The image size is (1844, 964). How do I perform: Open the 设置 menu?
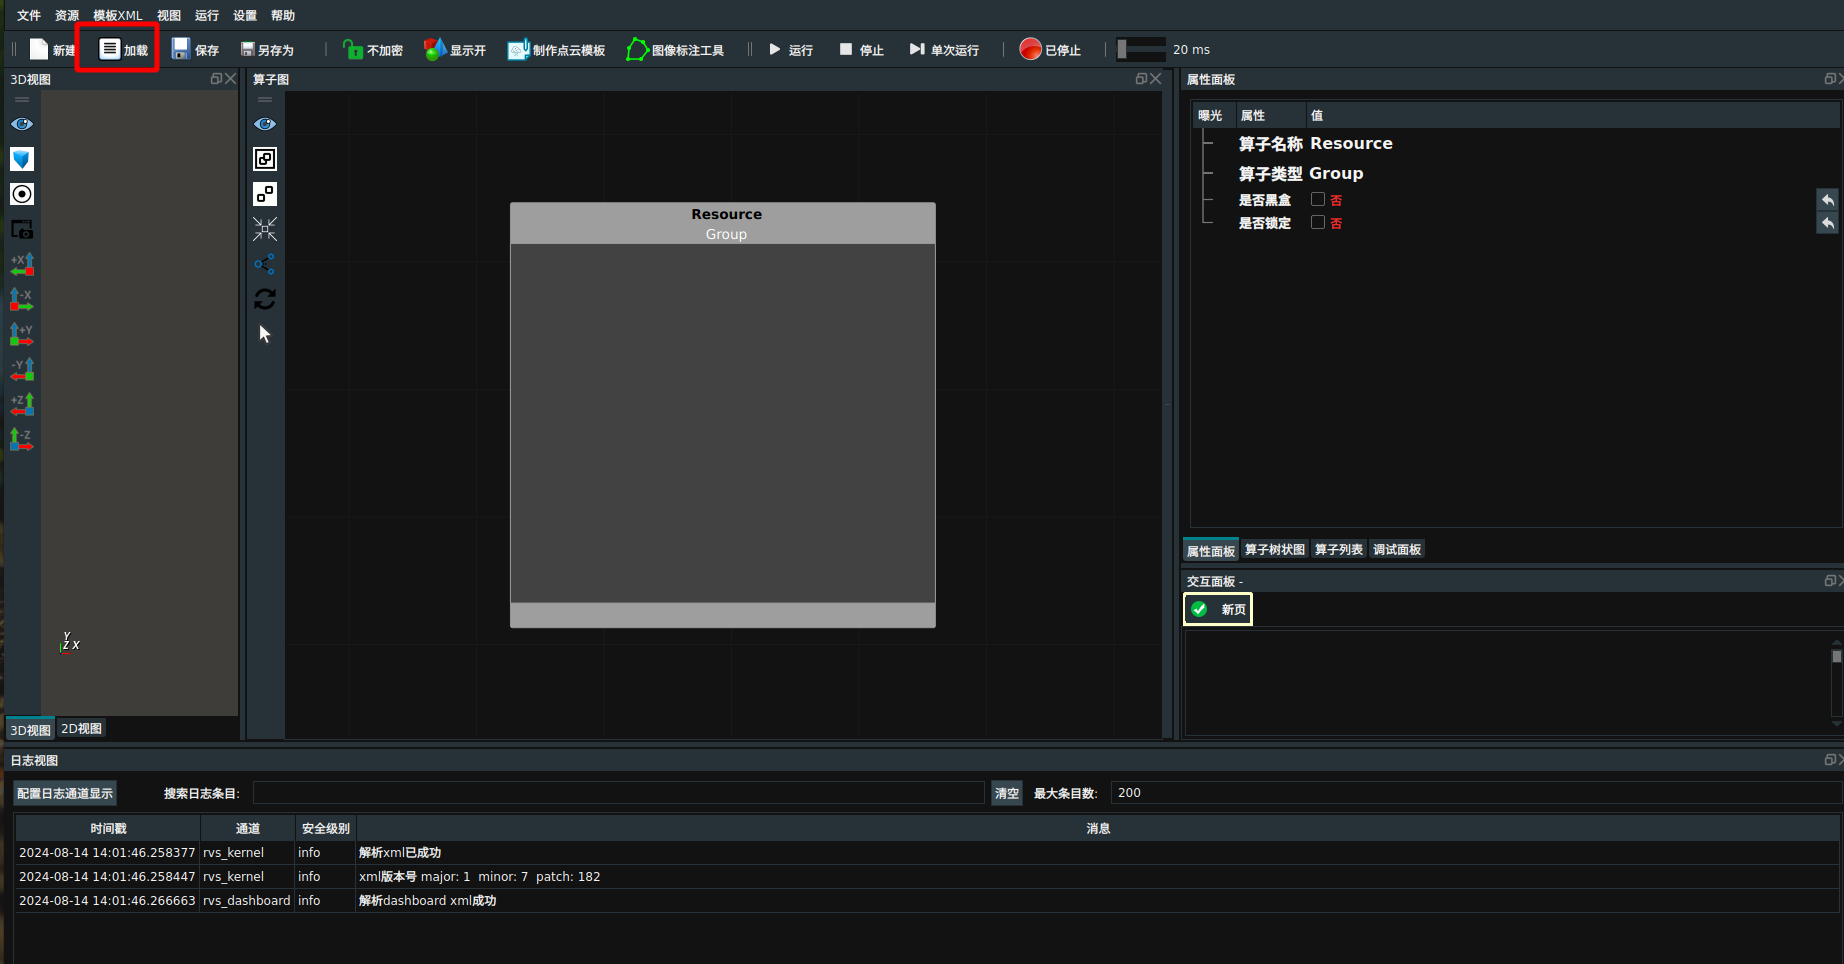245,15
